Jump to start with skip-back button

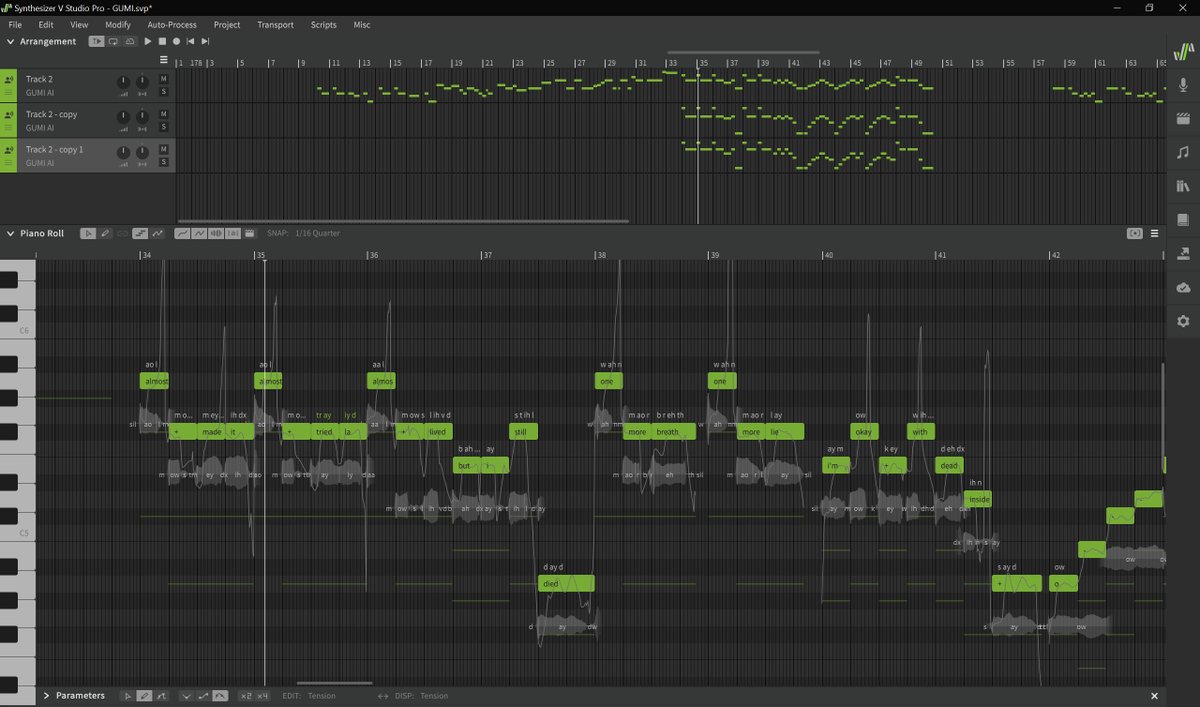click(x=191, y=41)
